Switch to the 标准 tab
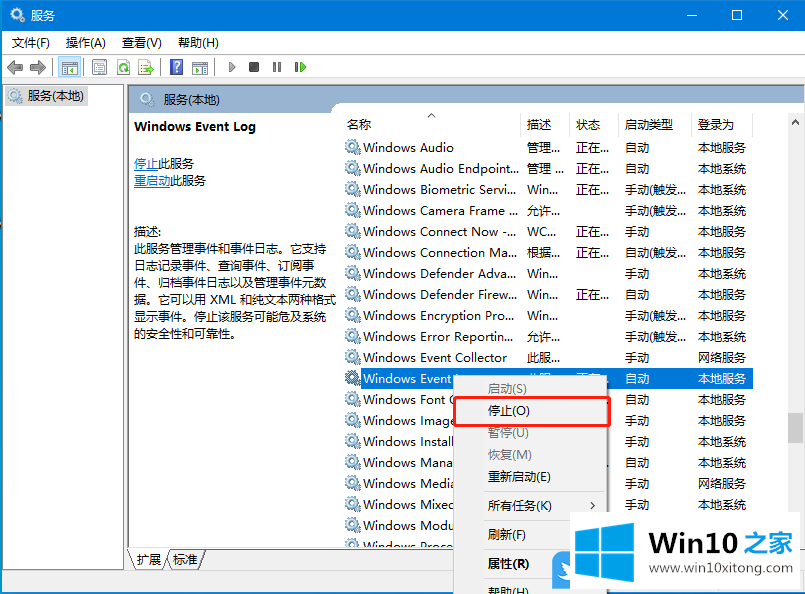This screenshot has height=594, width=805. pos(185,560)
